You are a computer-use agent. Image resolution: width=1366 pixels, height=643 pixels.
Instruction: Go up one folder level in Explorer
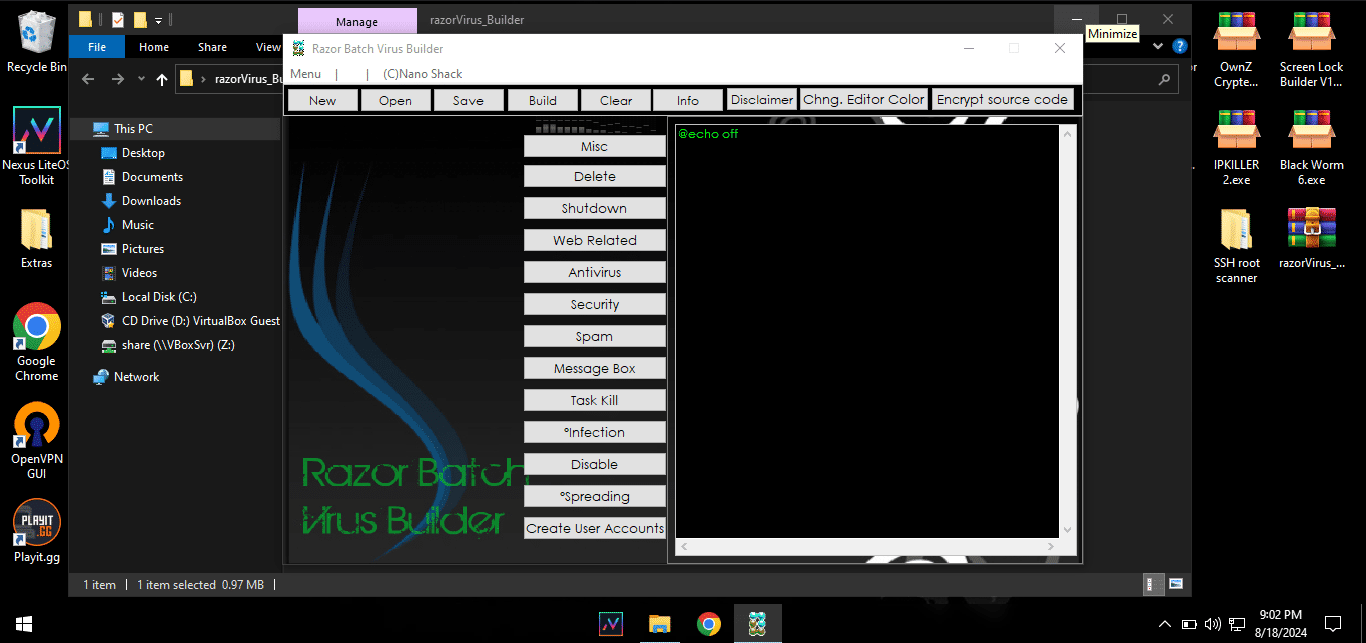tap(161, 79)
